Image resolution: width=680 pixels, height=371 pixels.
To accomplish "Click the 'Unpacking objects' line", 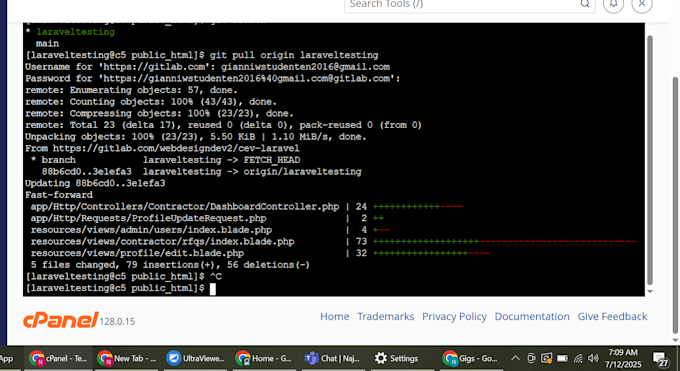I will (x=196, y=137).
